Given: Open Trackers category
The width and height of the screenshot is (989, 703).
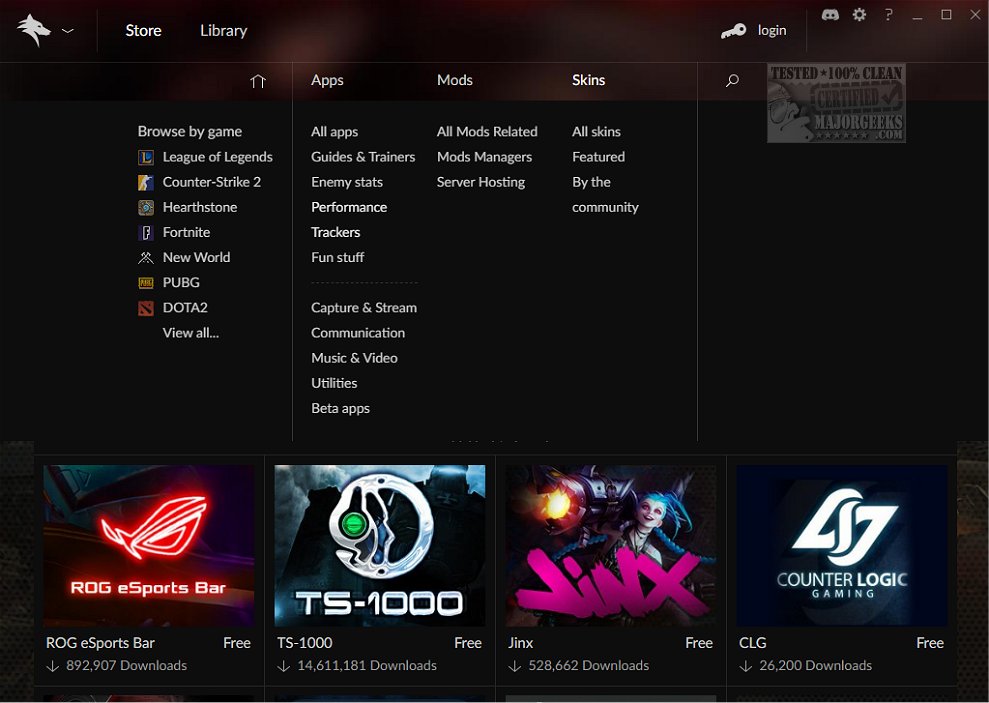Looking at the screenshot, I should coord(336,232).
